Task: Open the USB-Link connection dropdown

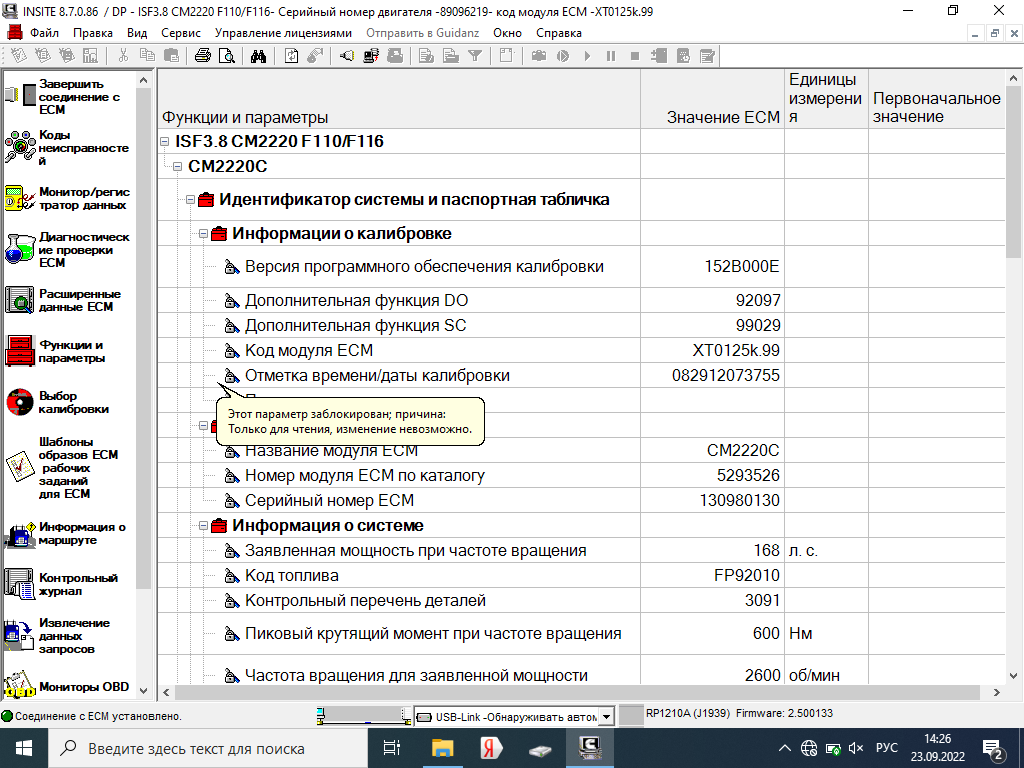Action: pos(605,717)
